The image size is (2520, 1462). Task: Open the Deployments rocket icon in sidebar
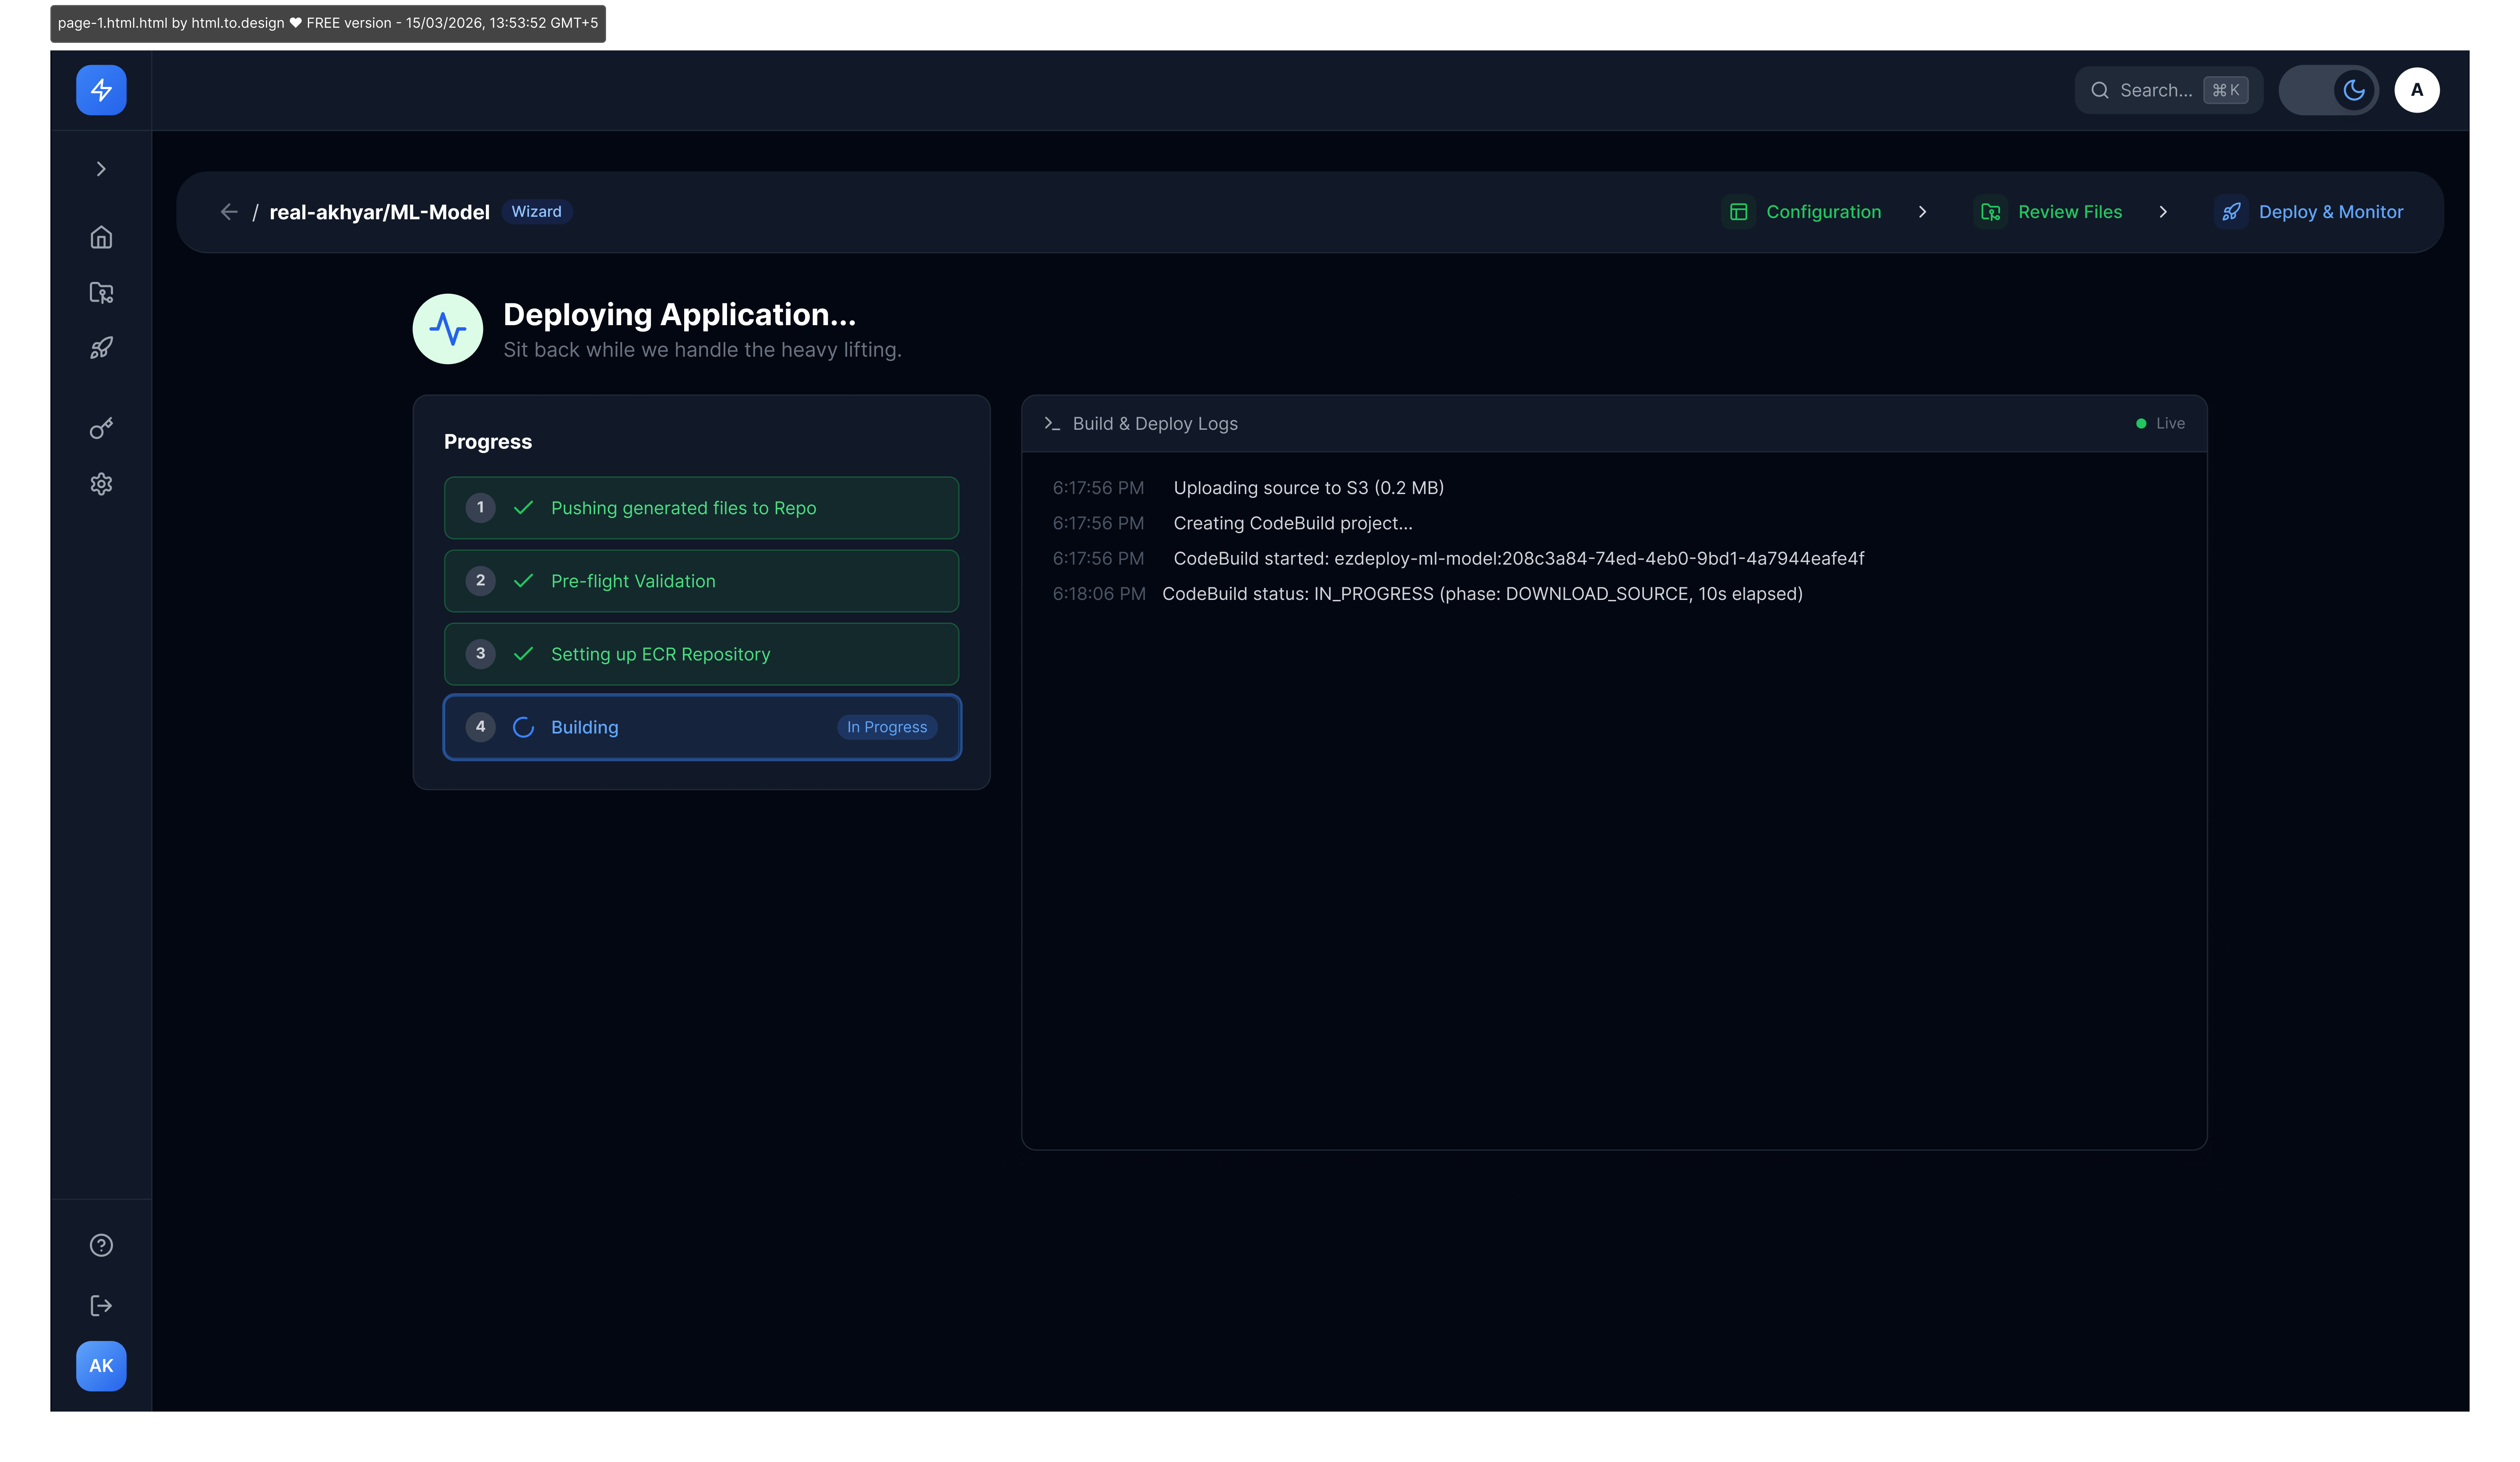click(100, 347)
